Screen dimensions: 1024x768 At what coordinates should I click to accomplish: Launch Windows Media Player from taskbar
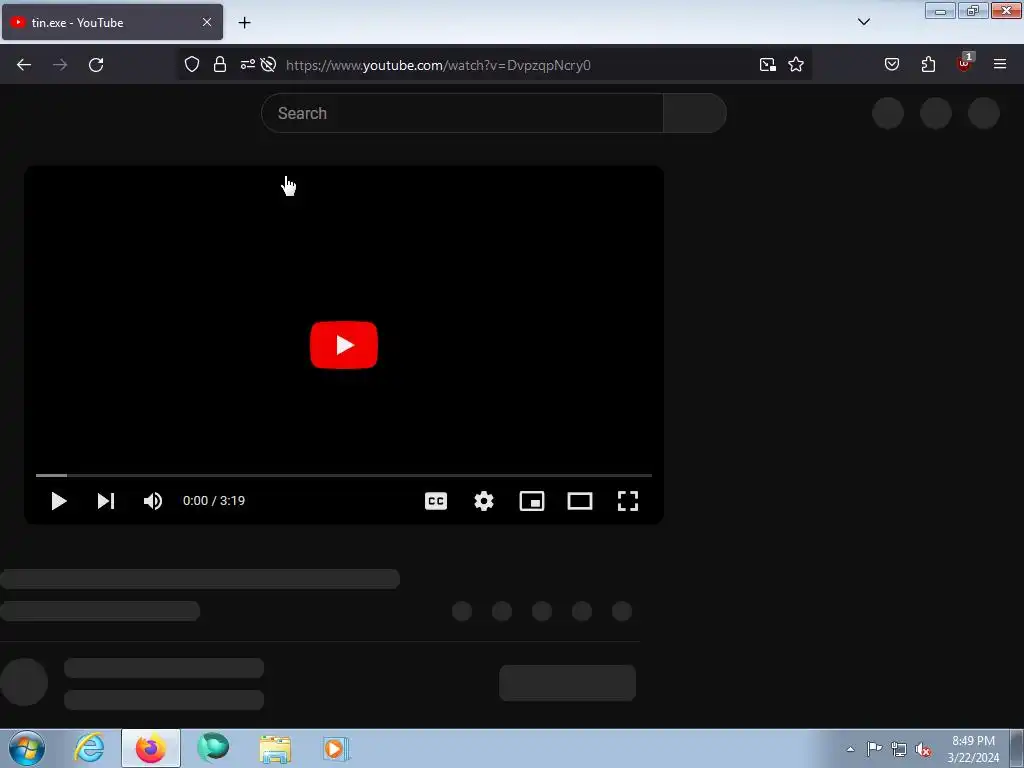click(x=336, y=748)
